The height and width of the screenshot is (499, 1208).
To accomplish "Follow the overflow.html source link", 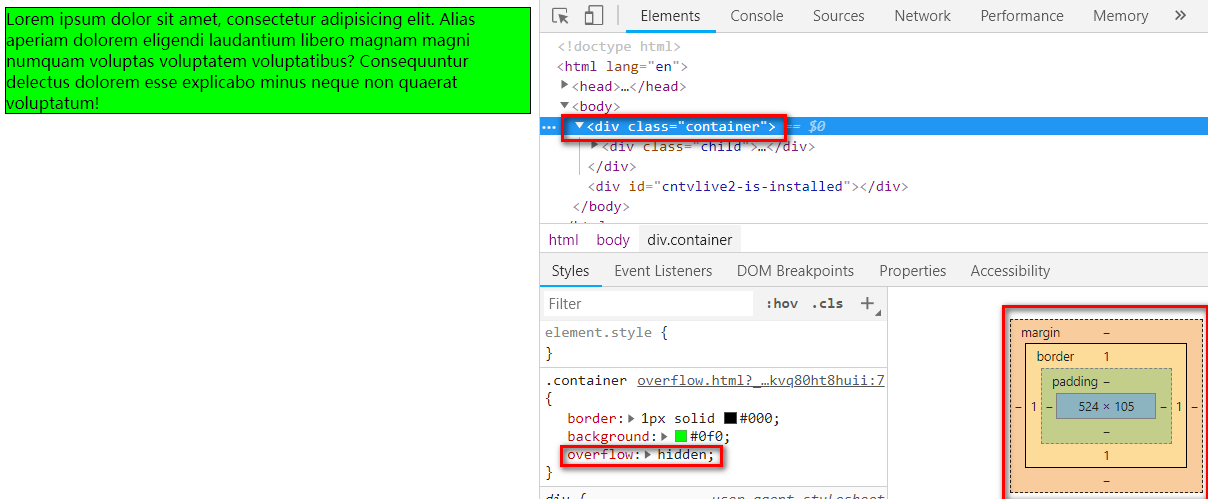I will 761,380.
